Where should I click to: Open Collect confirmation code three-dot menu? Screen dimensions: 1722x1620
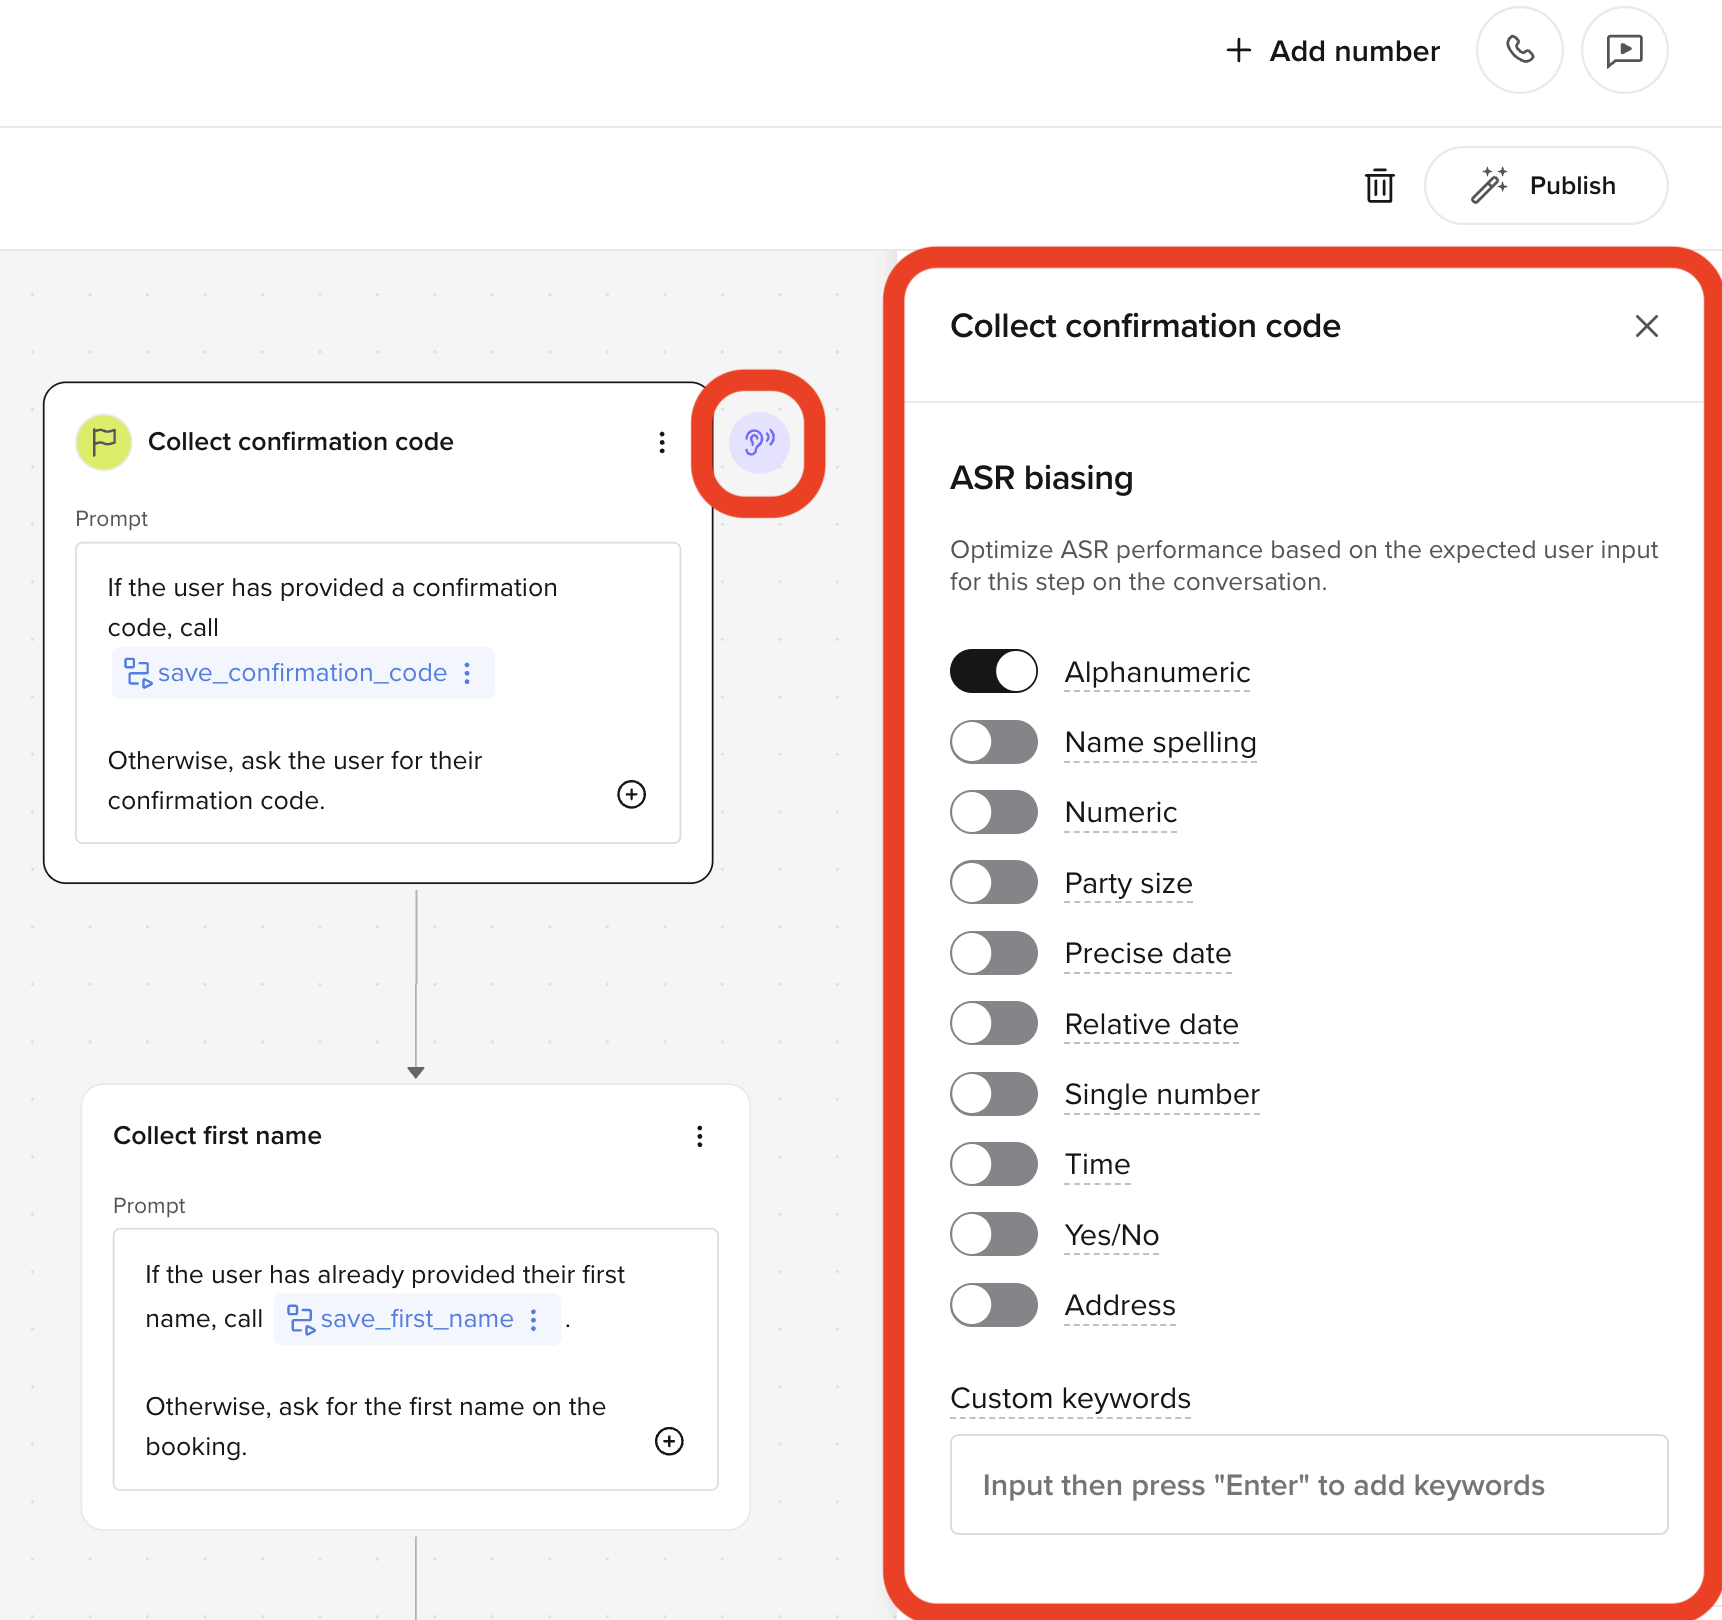coord(662,442)
